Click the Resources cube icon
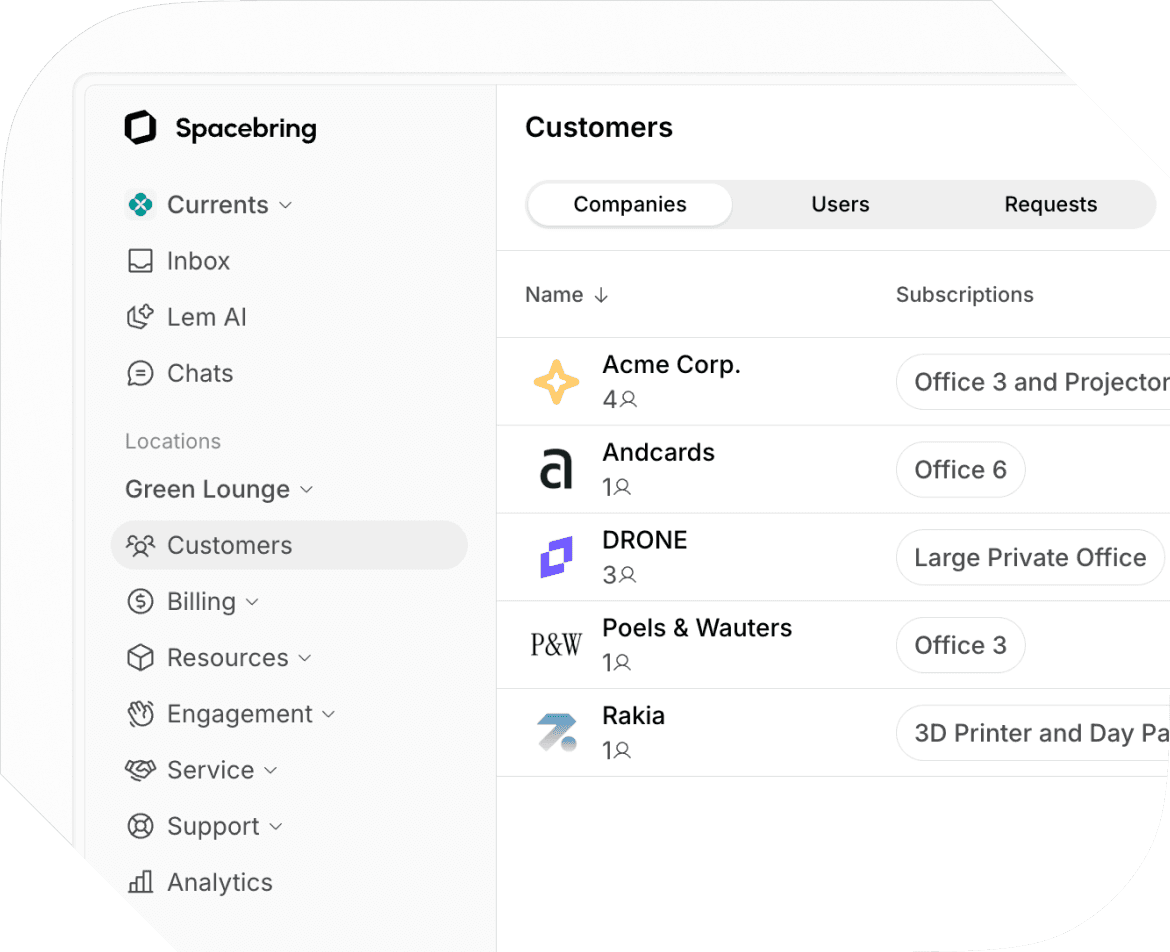The width and height of the screenshot is (1170, 952). (140, 658)
